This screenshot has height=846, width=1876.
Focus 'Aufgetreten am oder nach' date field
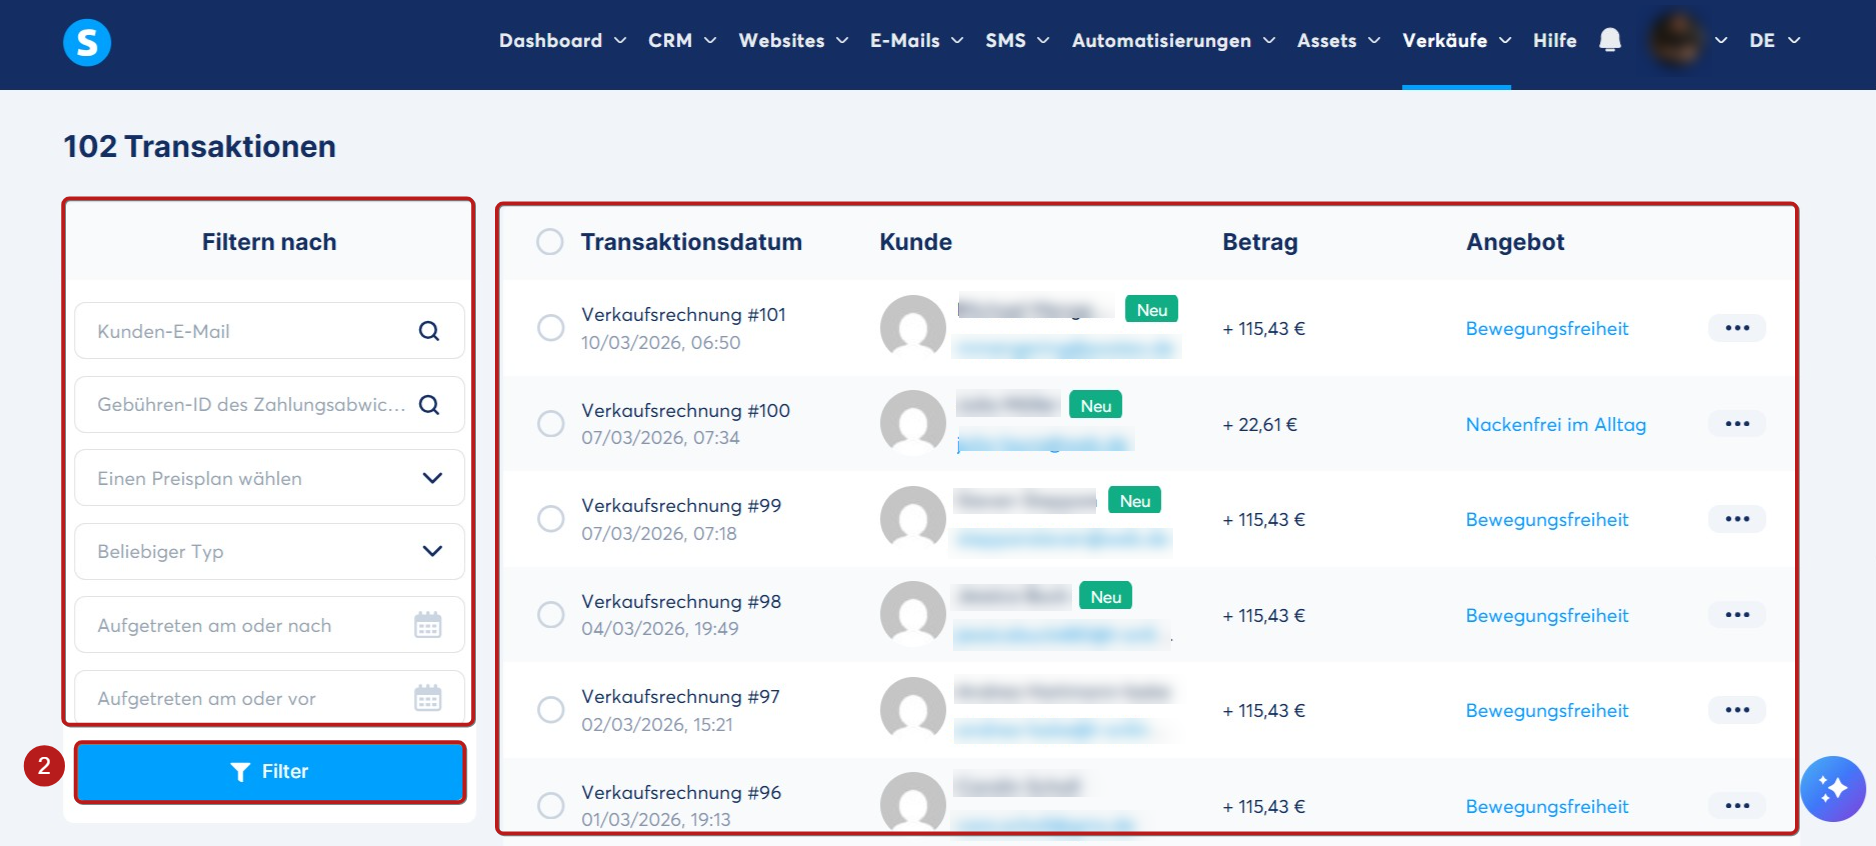pos(269,625)
